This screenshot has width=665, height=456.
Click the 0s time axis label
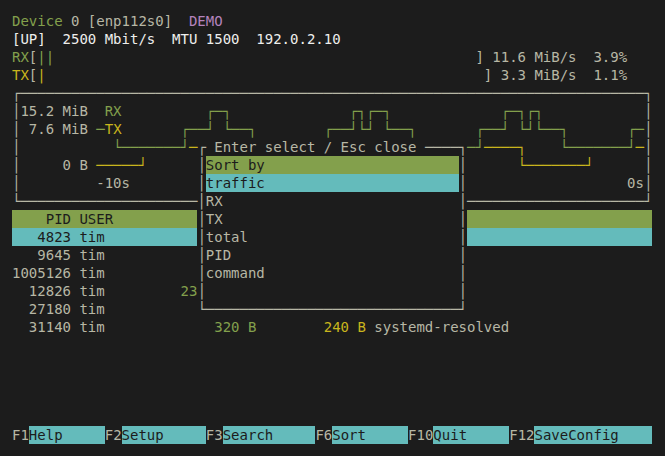[635, 183]
